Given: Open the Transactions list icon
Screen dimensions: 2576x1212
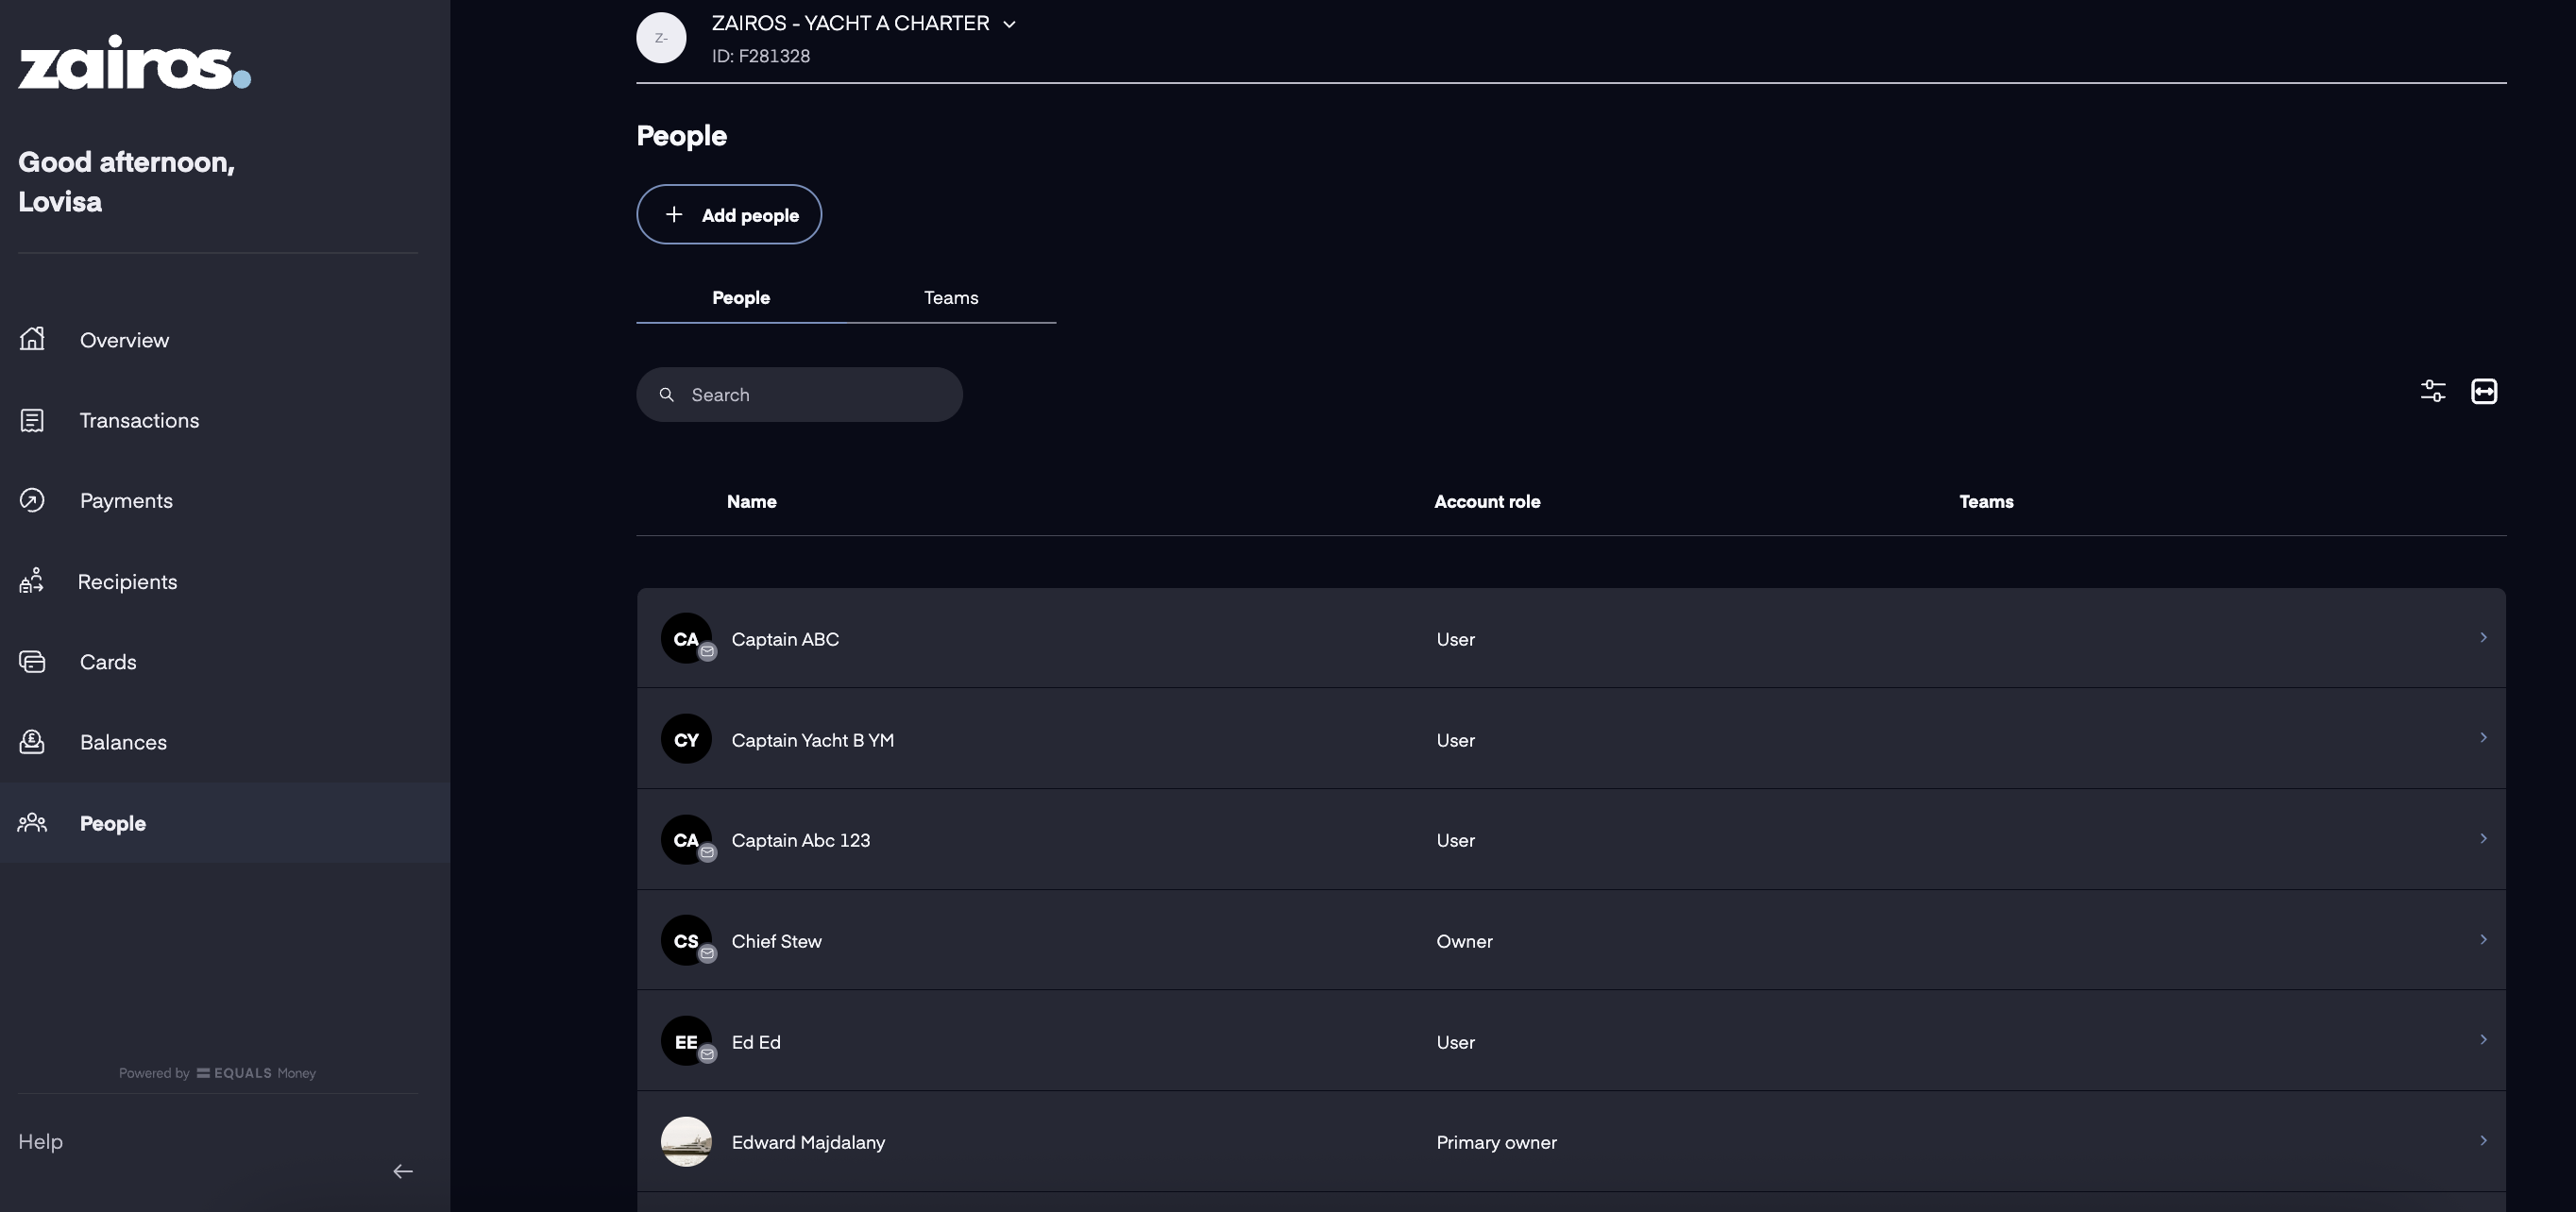Looking at the screenshot, I should 32,420.
